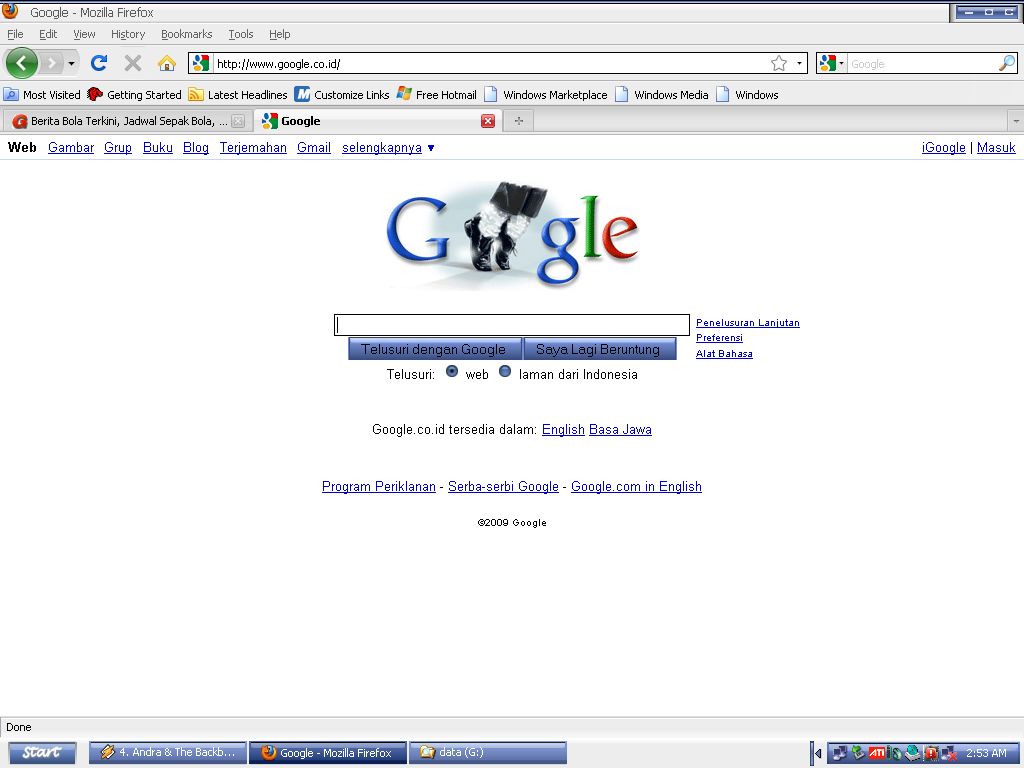This screenshot has width=1024, height=768.
Task: Open Google.com in English link
Action: point(636,487)
